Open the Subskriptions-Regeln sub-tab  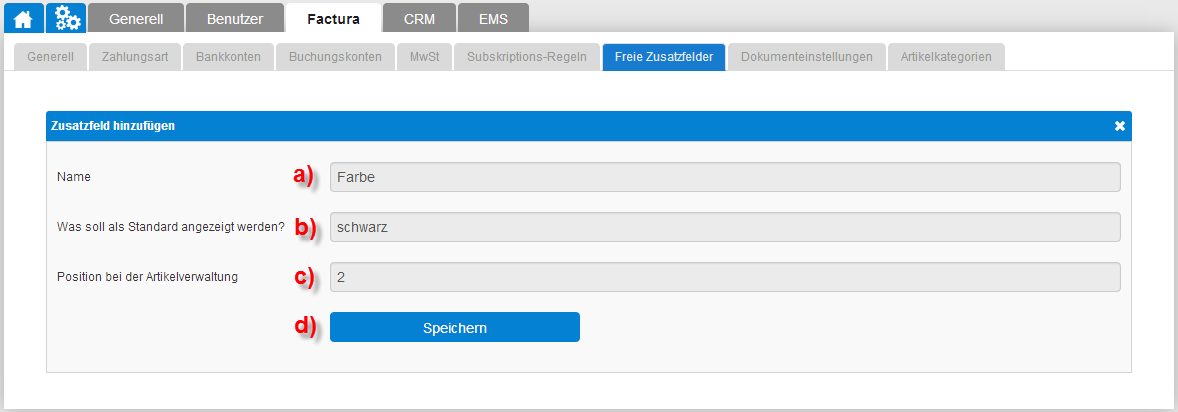pos(527,57)
